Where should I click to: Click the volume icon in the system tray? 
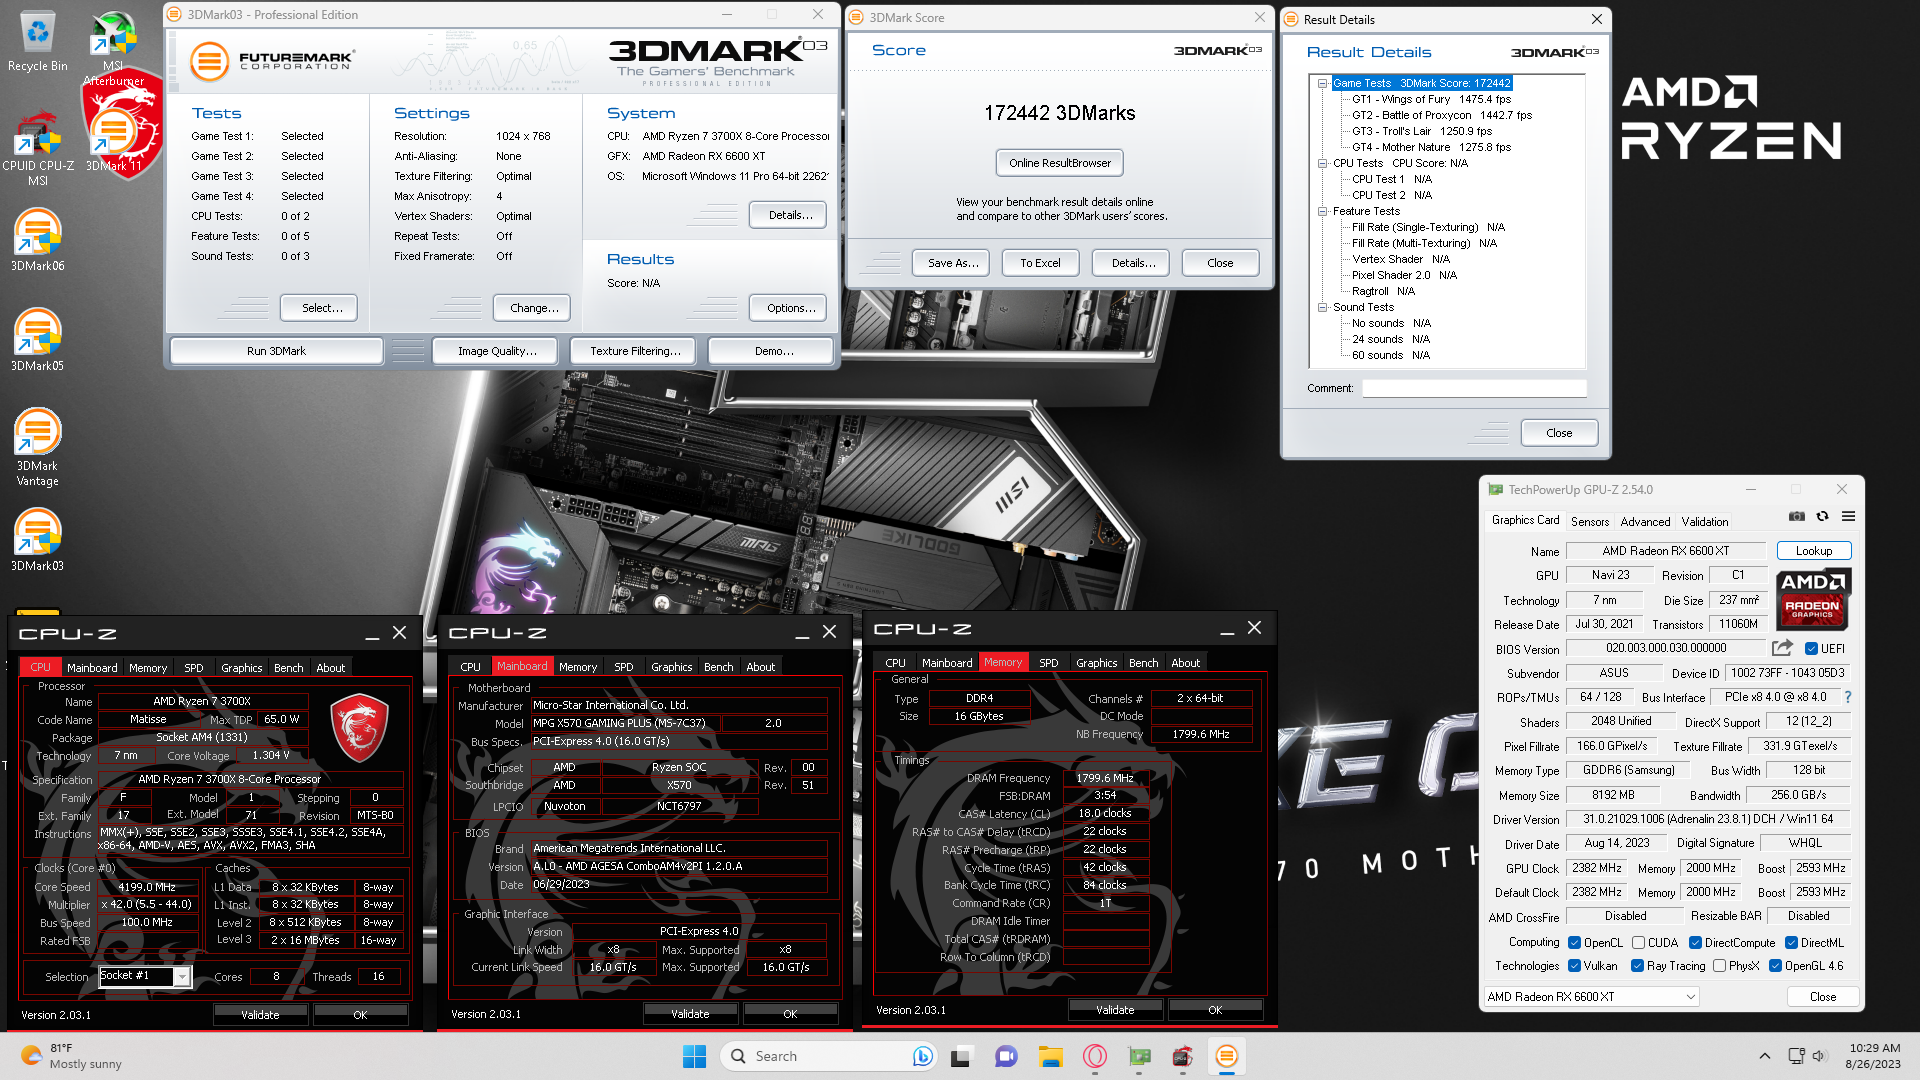1819,1056
